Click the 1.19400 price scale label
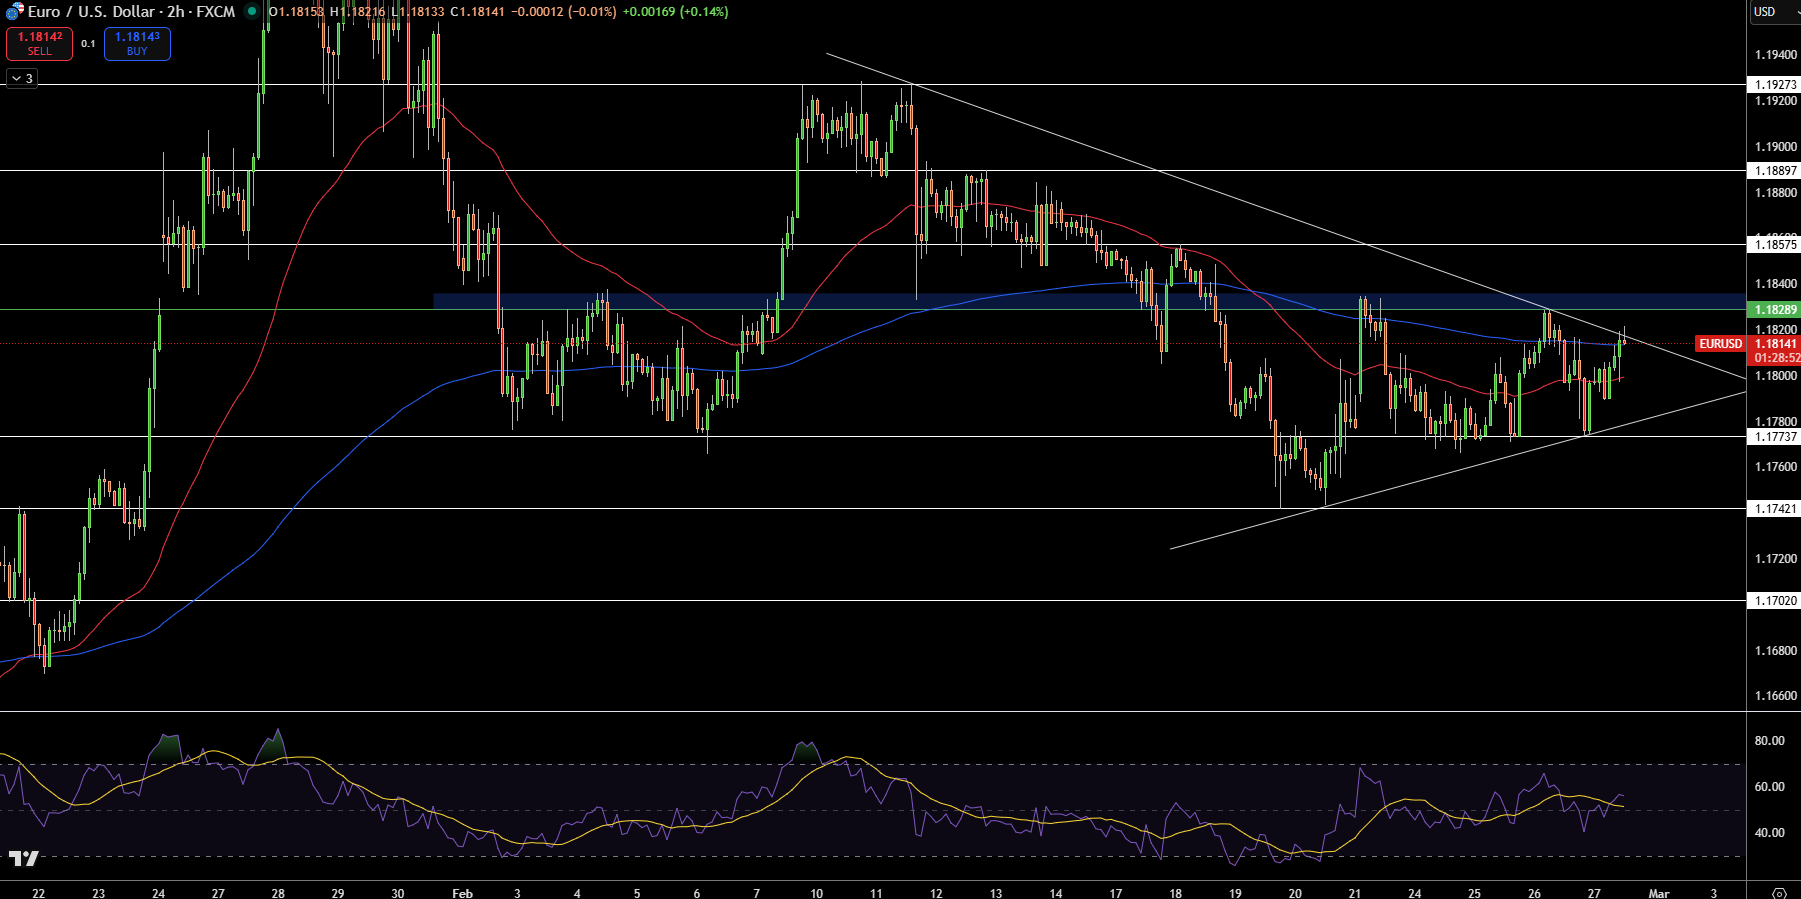The height and width of the screenshot is (899, 1801). (x=1776, y=55)
